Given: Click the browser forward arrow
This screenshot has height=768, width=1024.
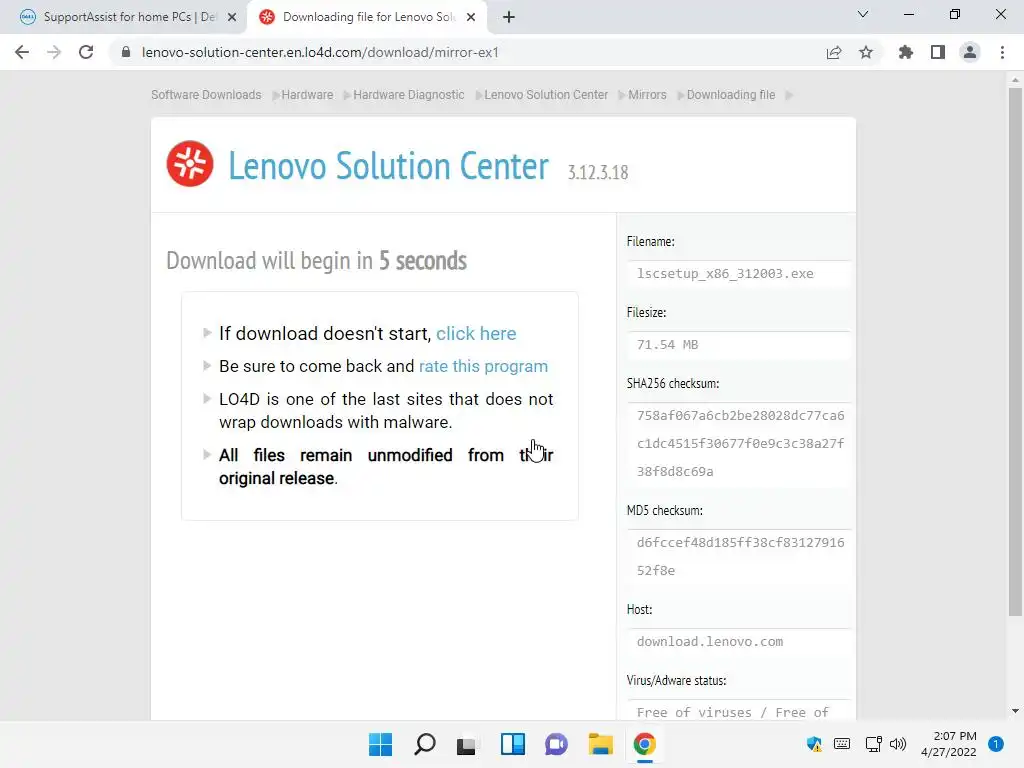Looking at the screenshot, I should coord(54,52).
